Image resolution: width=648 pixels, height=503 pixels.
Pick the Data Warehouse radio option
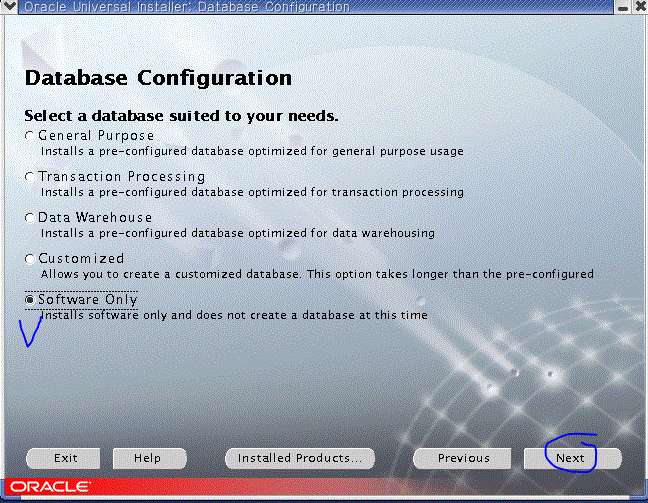point(29,217)
